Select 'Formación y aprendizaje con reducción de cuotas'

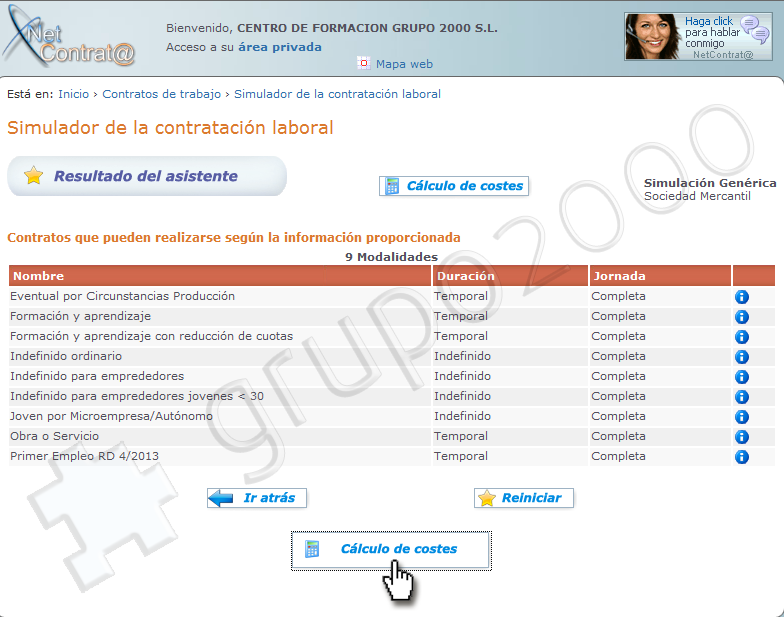(152, 336)
